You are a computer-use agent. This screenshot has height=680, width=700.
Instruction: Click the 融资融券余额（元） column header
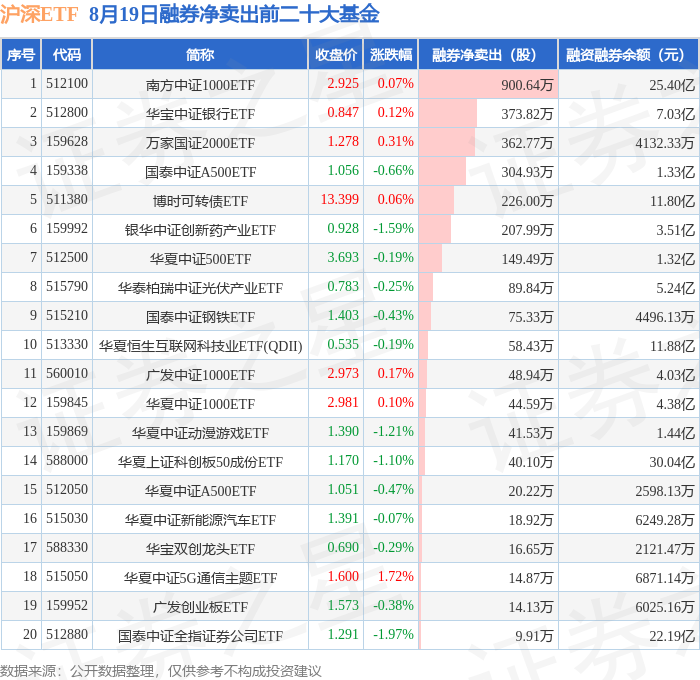click(629, 54)
